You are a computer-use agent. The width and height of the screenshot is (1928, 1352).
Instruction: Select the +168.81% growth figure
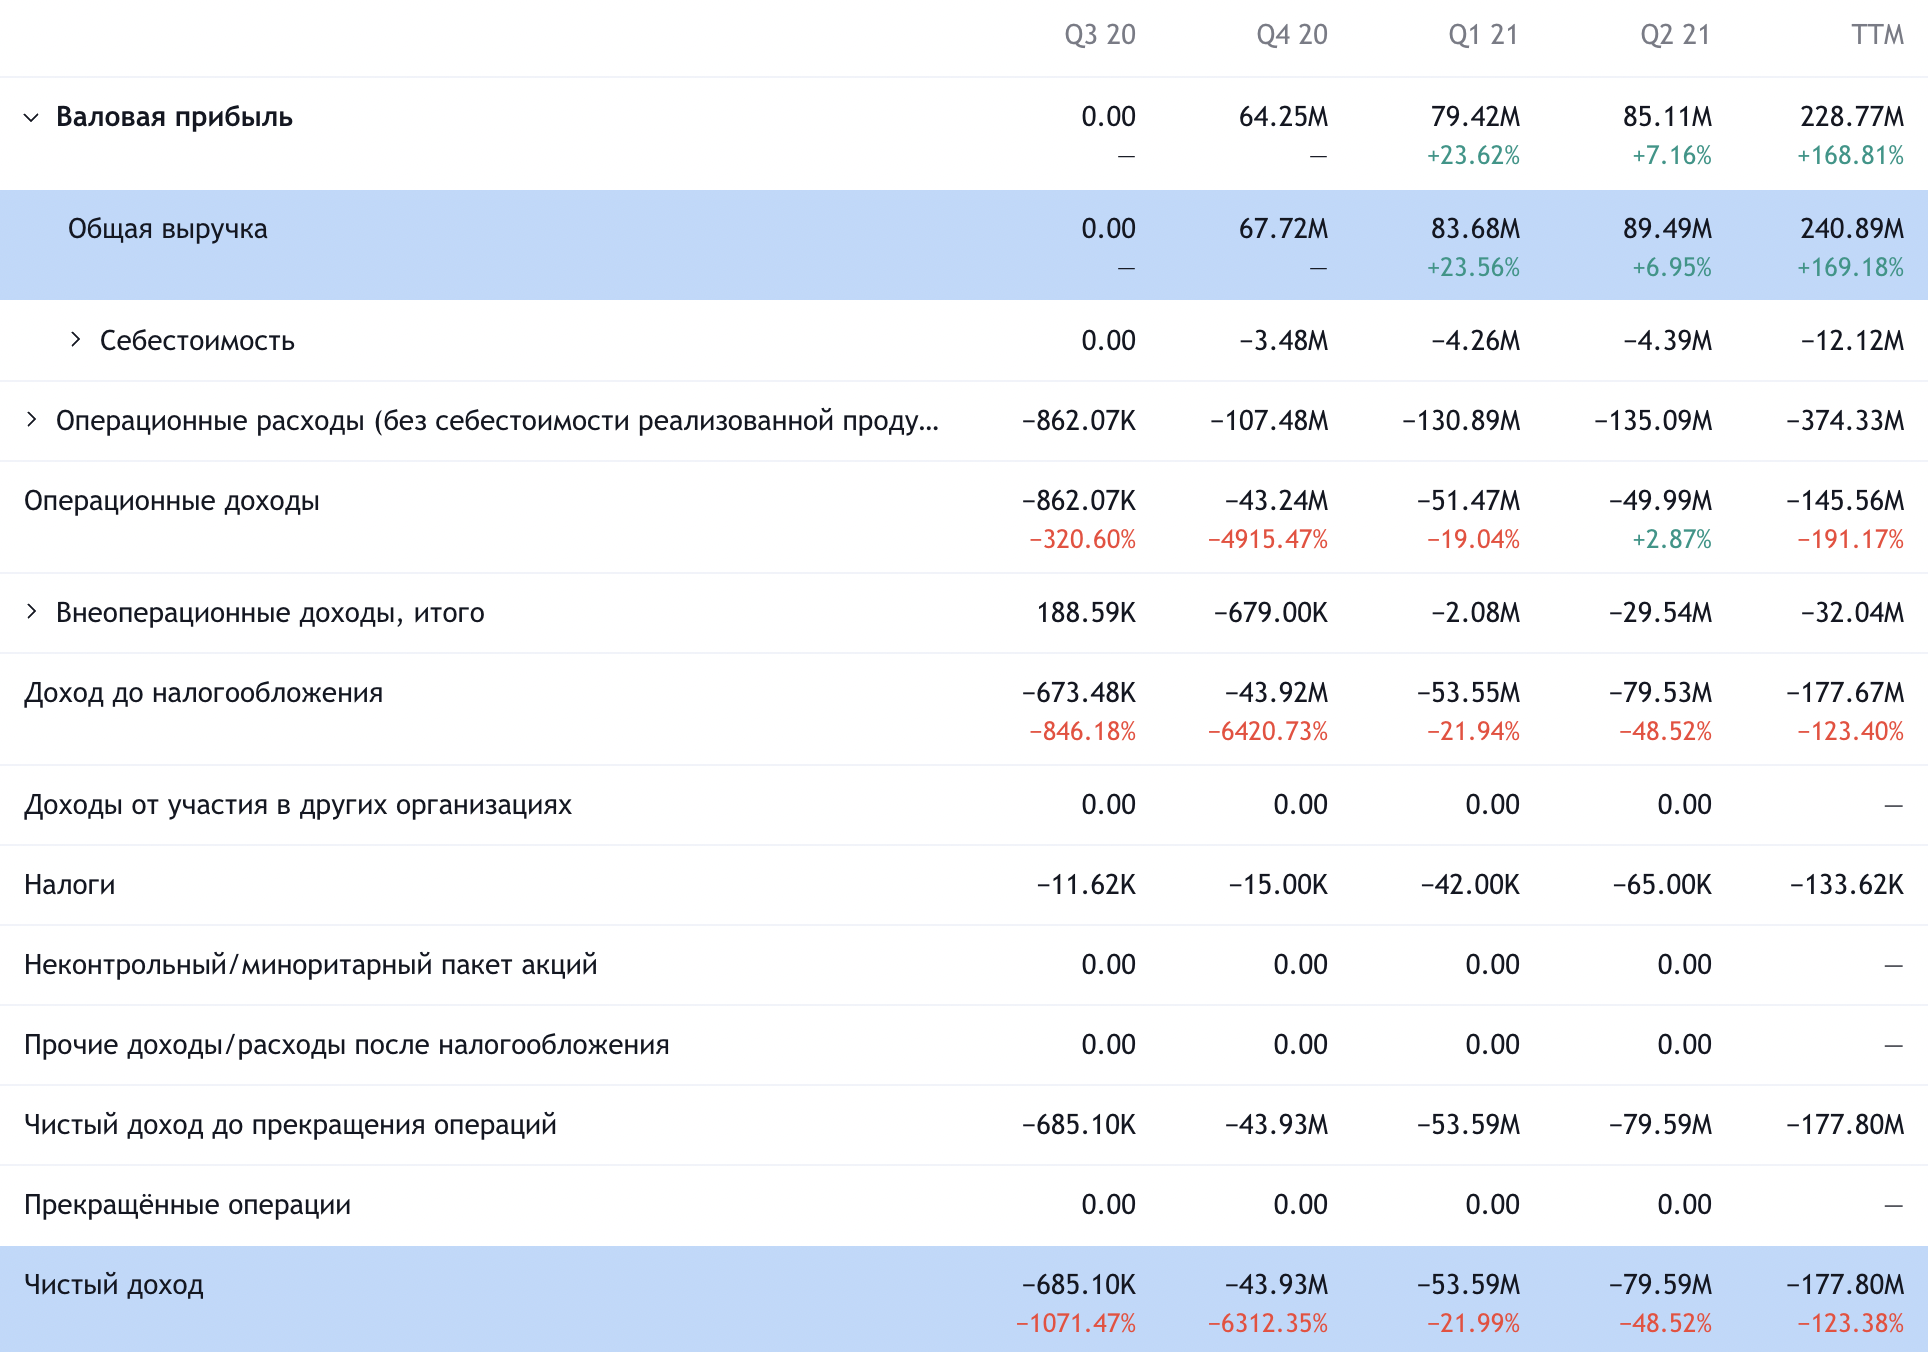(1850, 156)
